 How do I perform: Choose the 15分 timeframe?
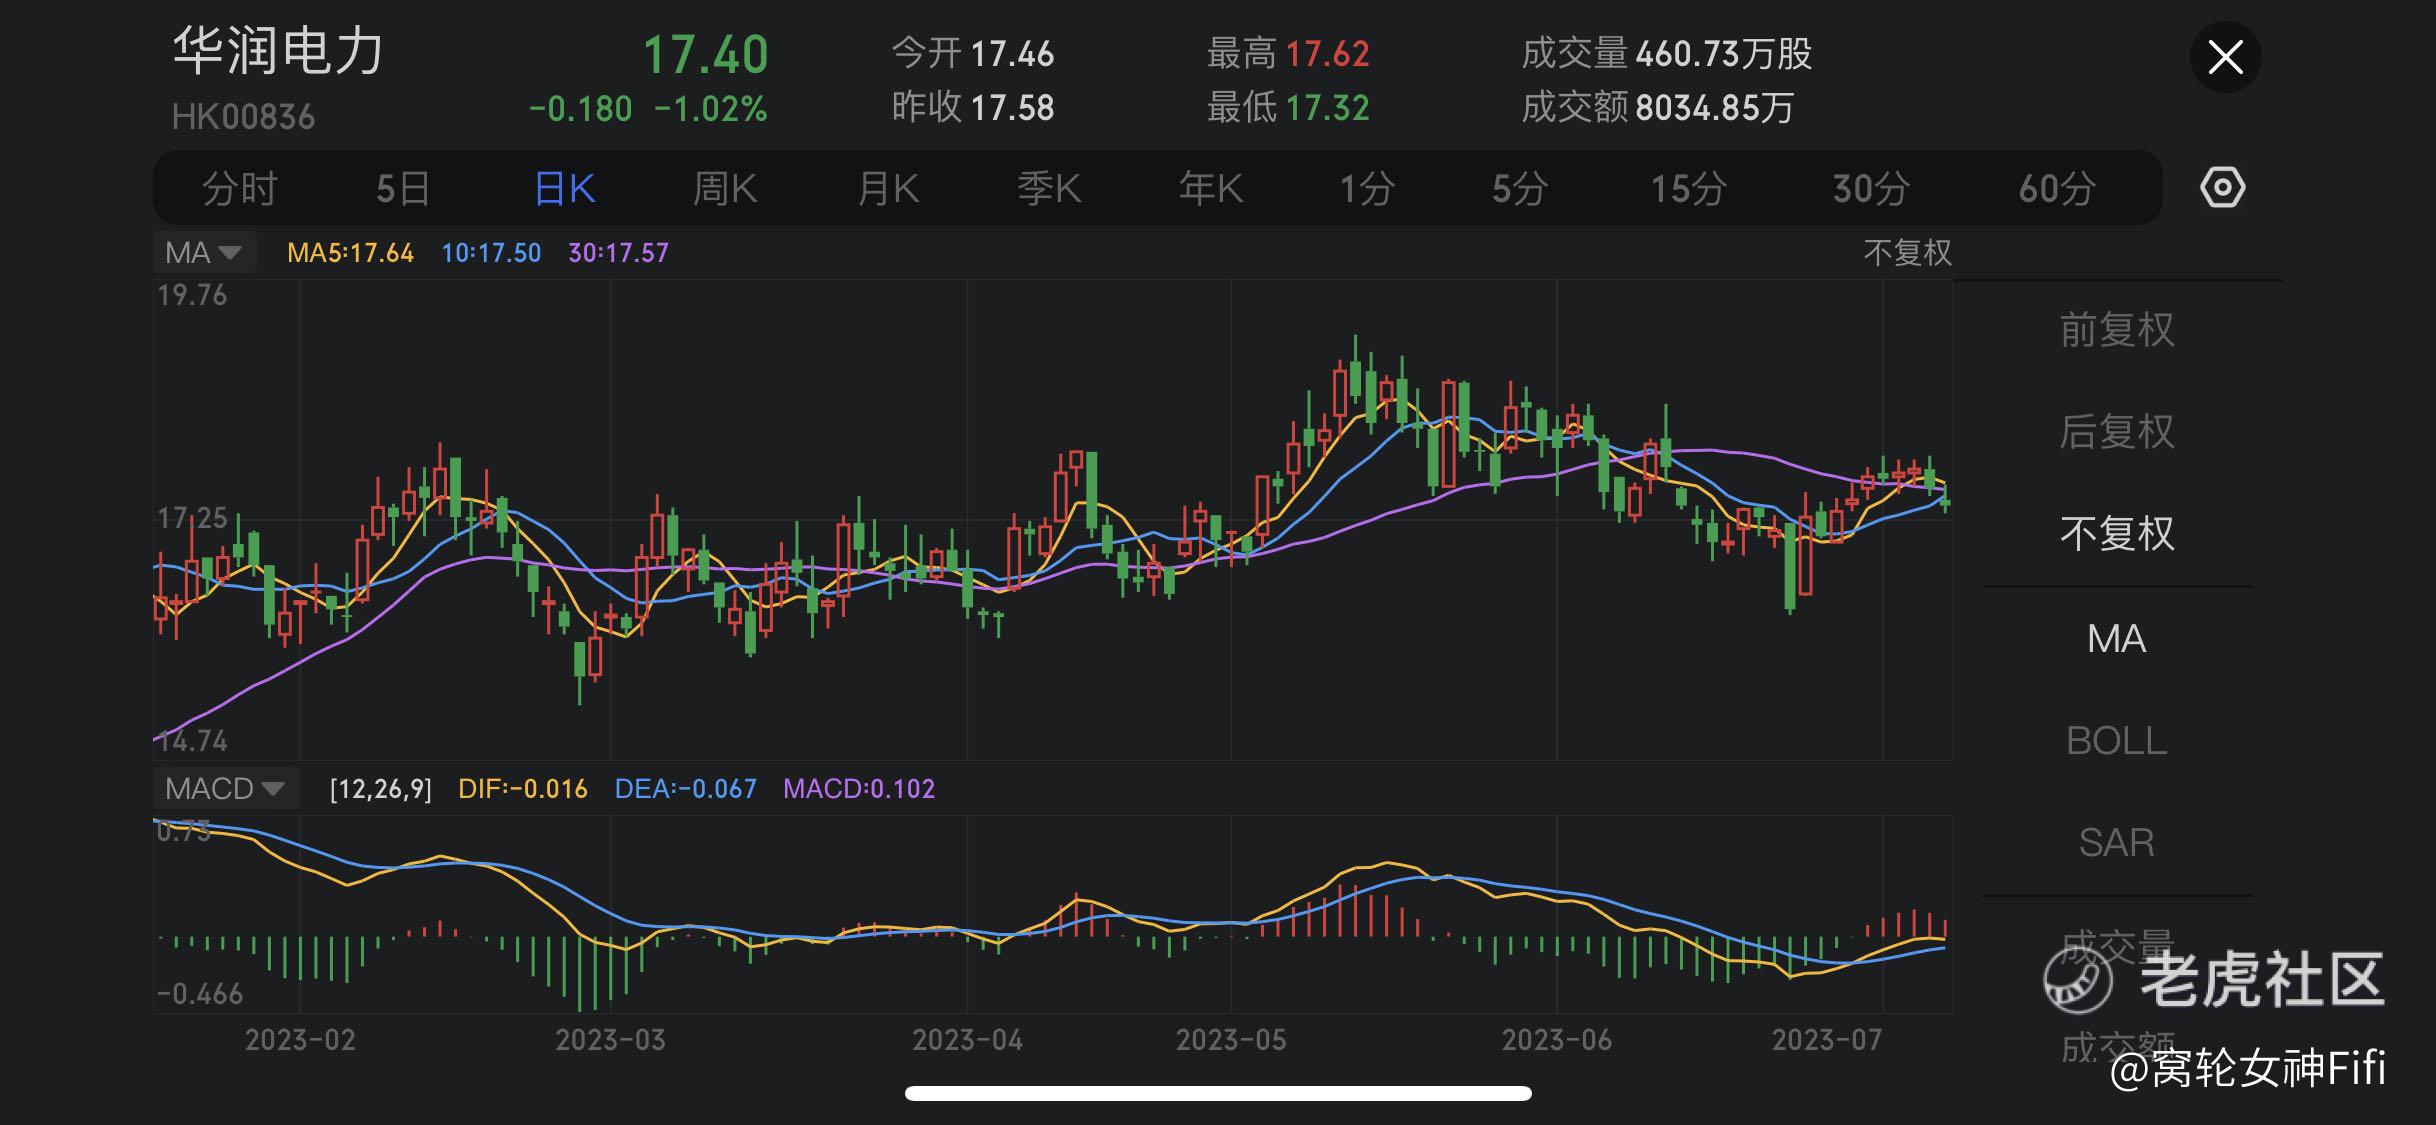(1688, 188)
